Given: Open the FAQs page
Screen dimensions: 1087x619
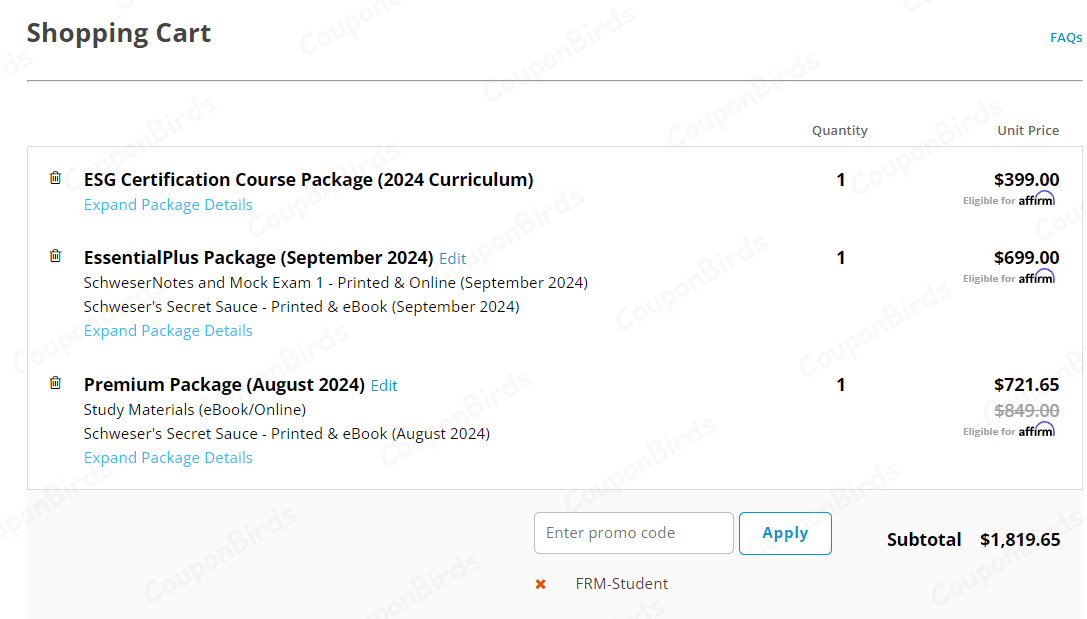Looking at the screenshot, I should coord(1066,37).
